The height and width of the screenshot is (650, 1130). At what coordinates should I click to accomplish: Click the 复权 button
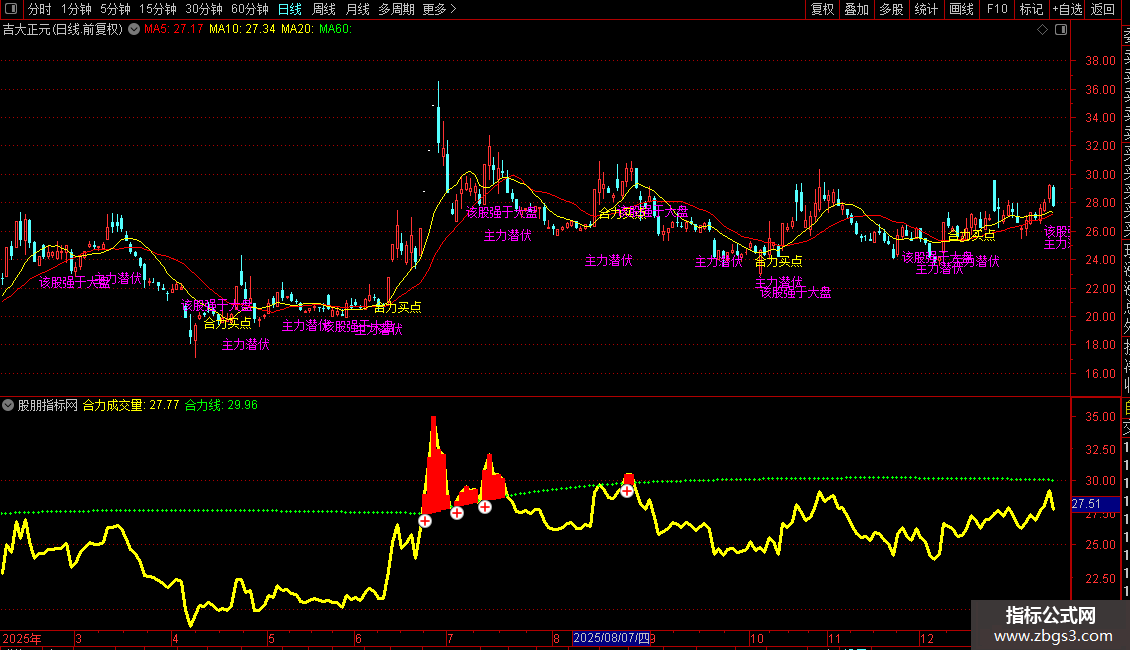coord(822,9)
